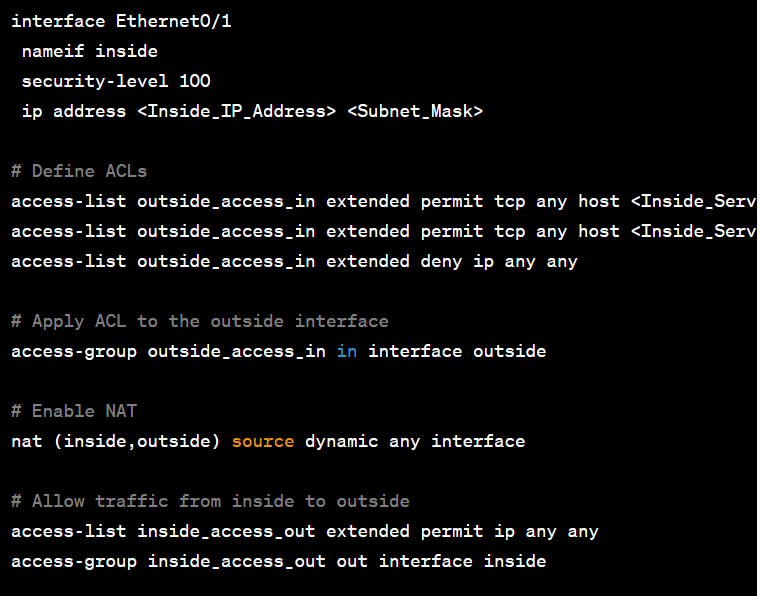Click the "ip address" command text
The width and height of the screenshot is (760, 596).
click(x=73, y=111)
